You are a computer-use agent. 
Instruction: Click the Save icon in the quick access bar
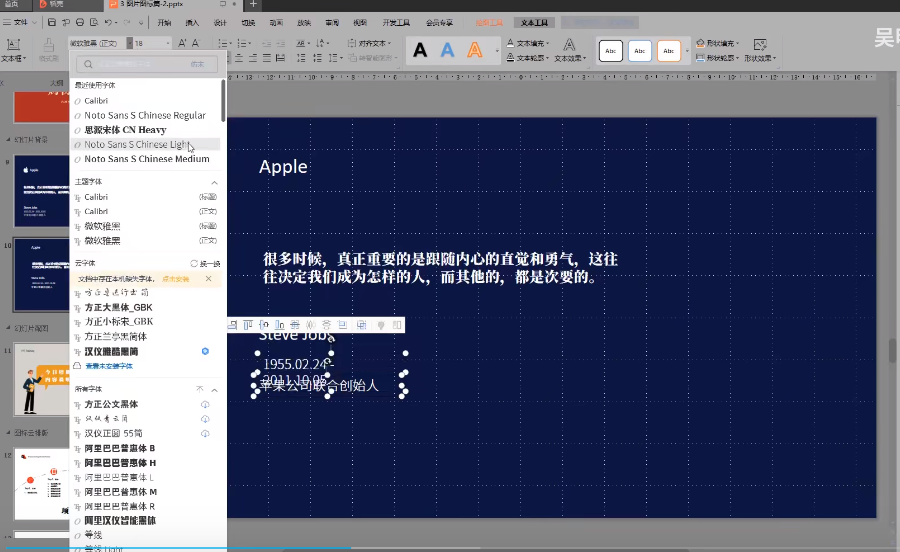tap(52, 22)
